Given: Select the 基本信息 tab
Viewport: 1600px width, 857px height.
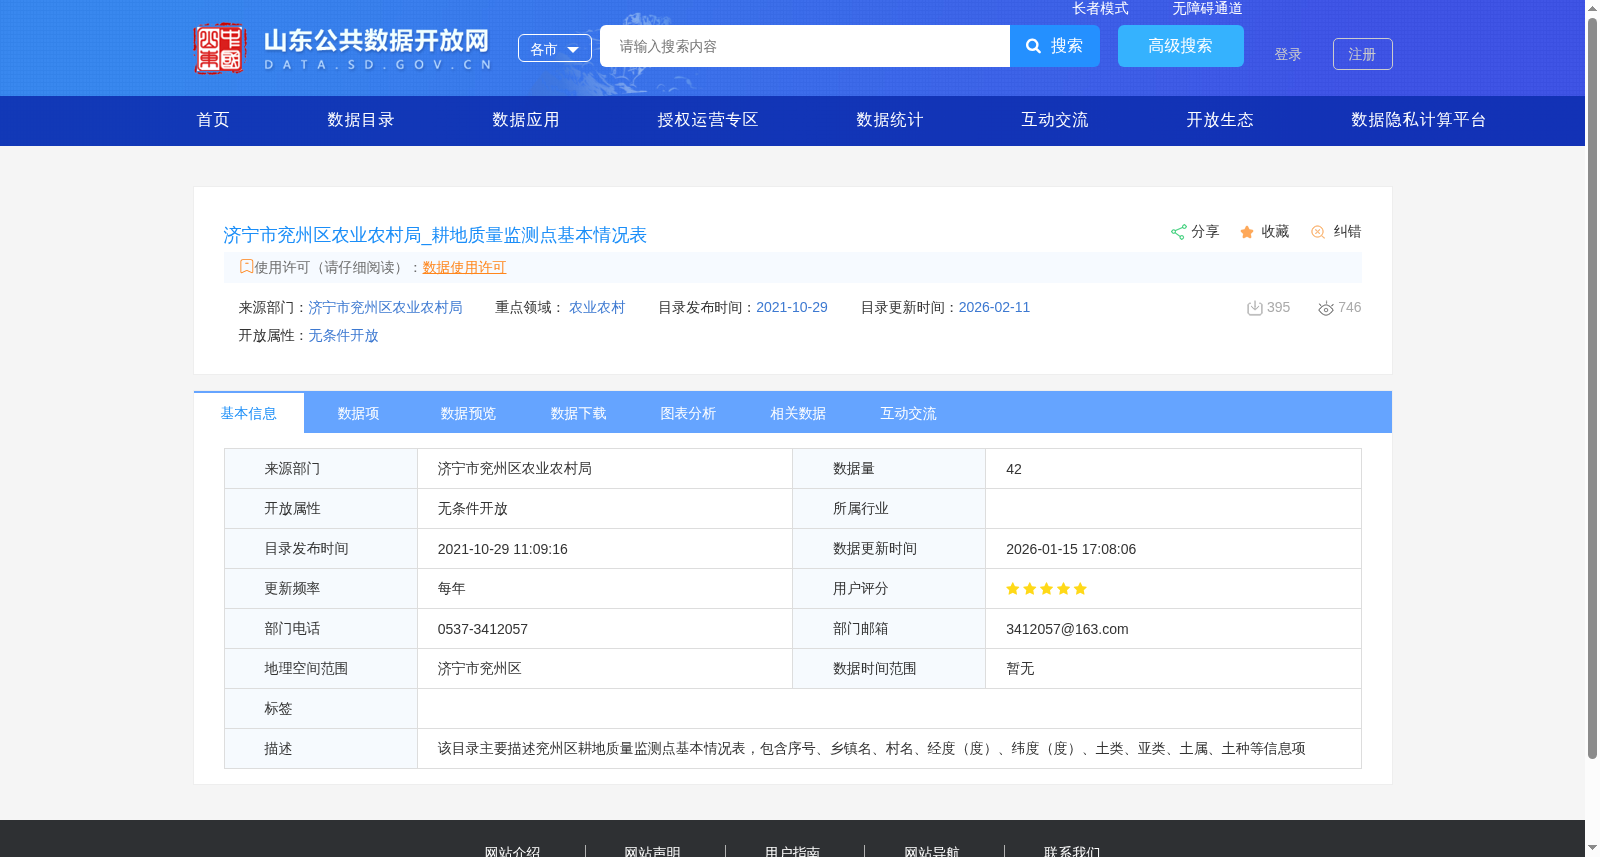Looking at the screenshot, I should (x=249, y=413).
